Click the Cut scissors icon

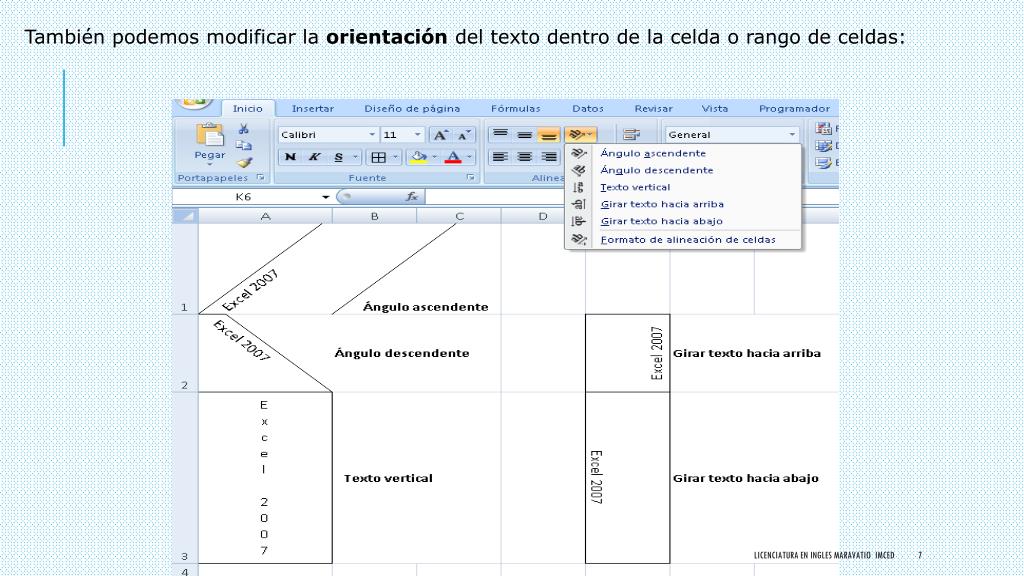point(244,129)
